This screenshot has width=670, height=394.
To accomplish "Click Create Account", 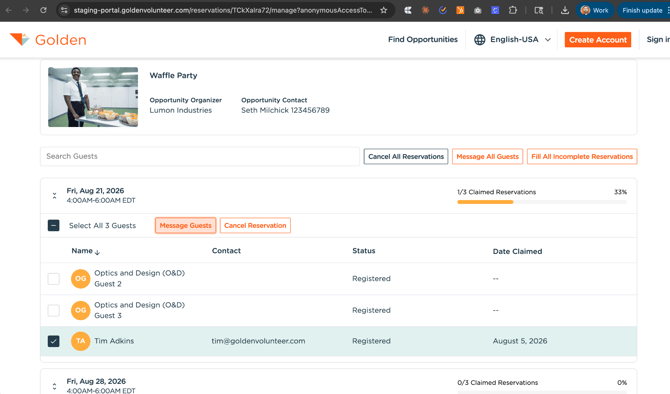I will [598, 40].
